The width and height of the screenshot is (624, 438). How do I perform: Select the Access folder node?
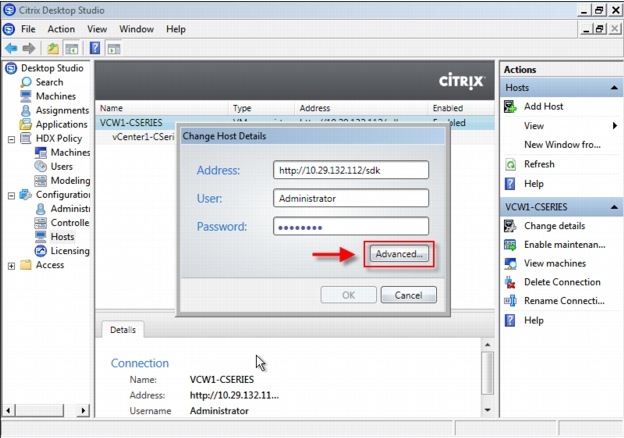point(50,265)
